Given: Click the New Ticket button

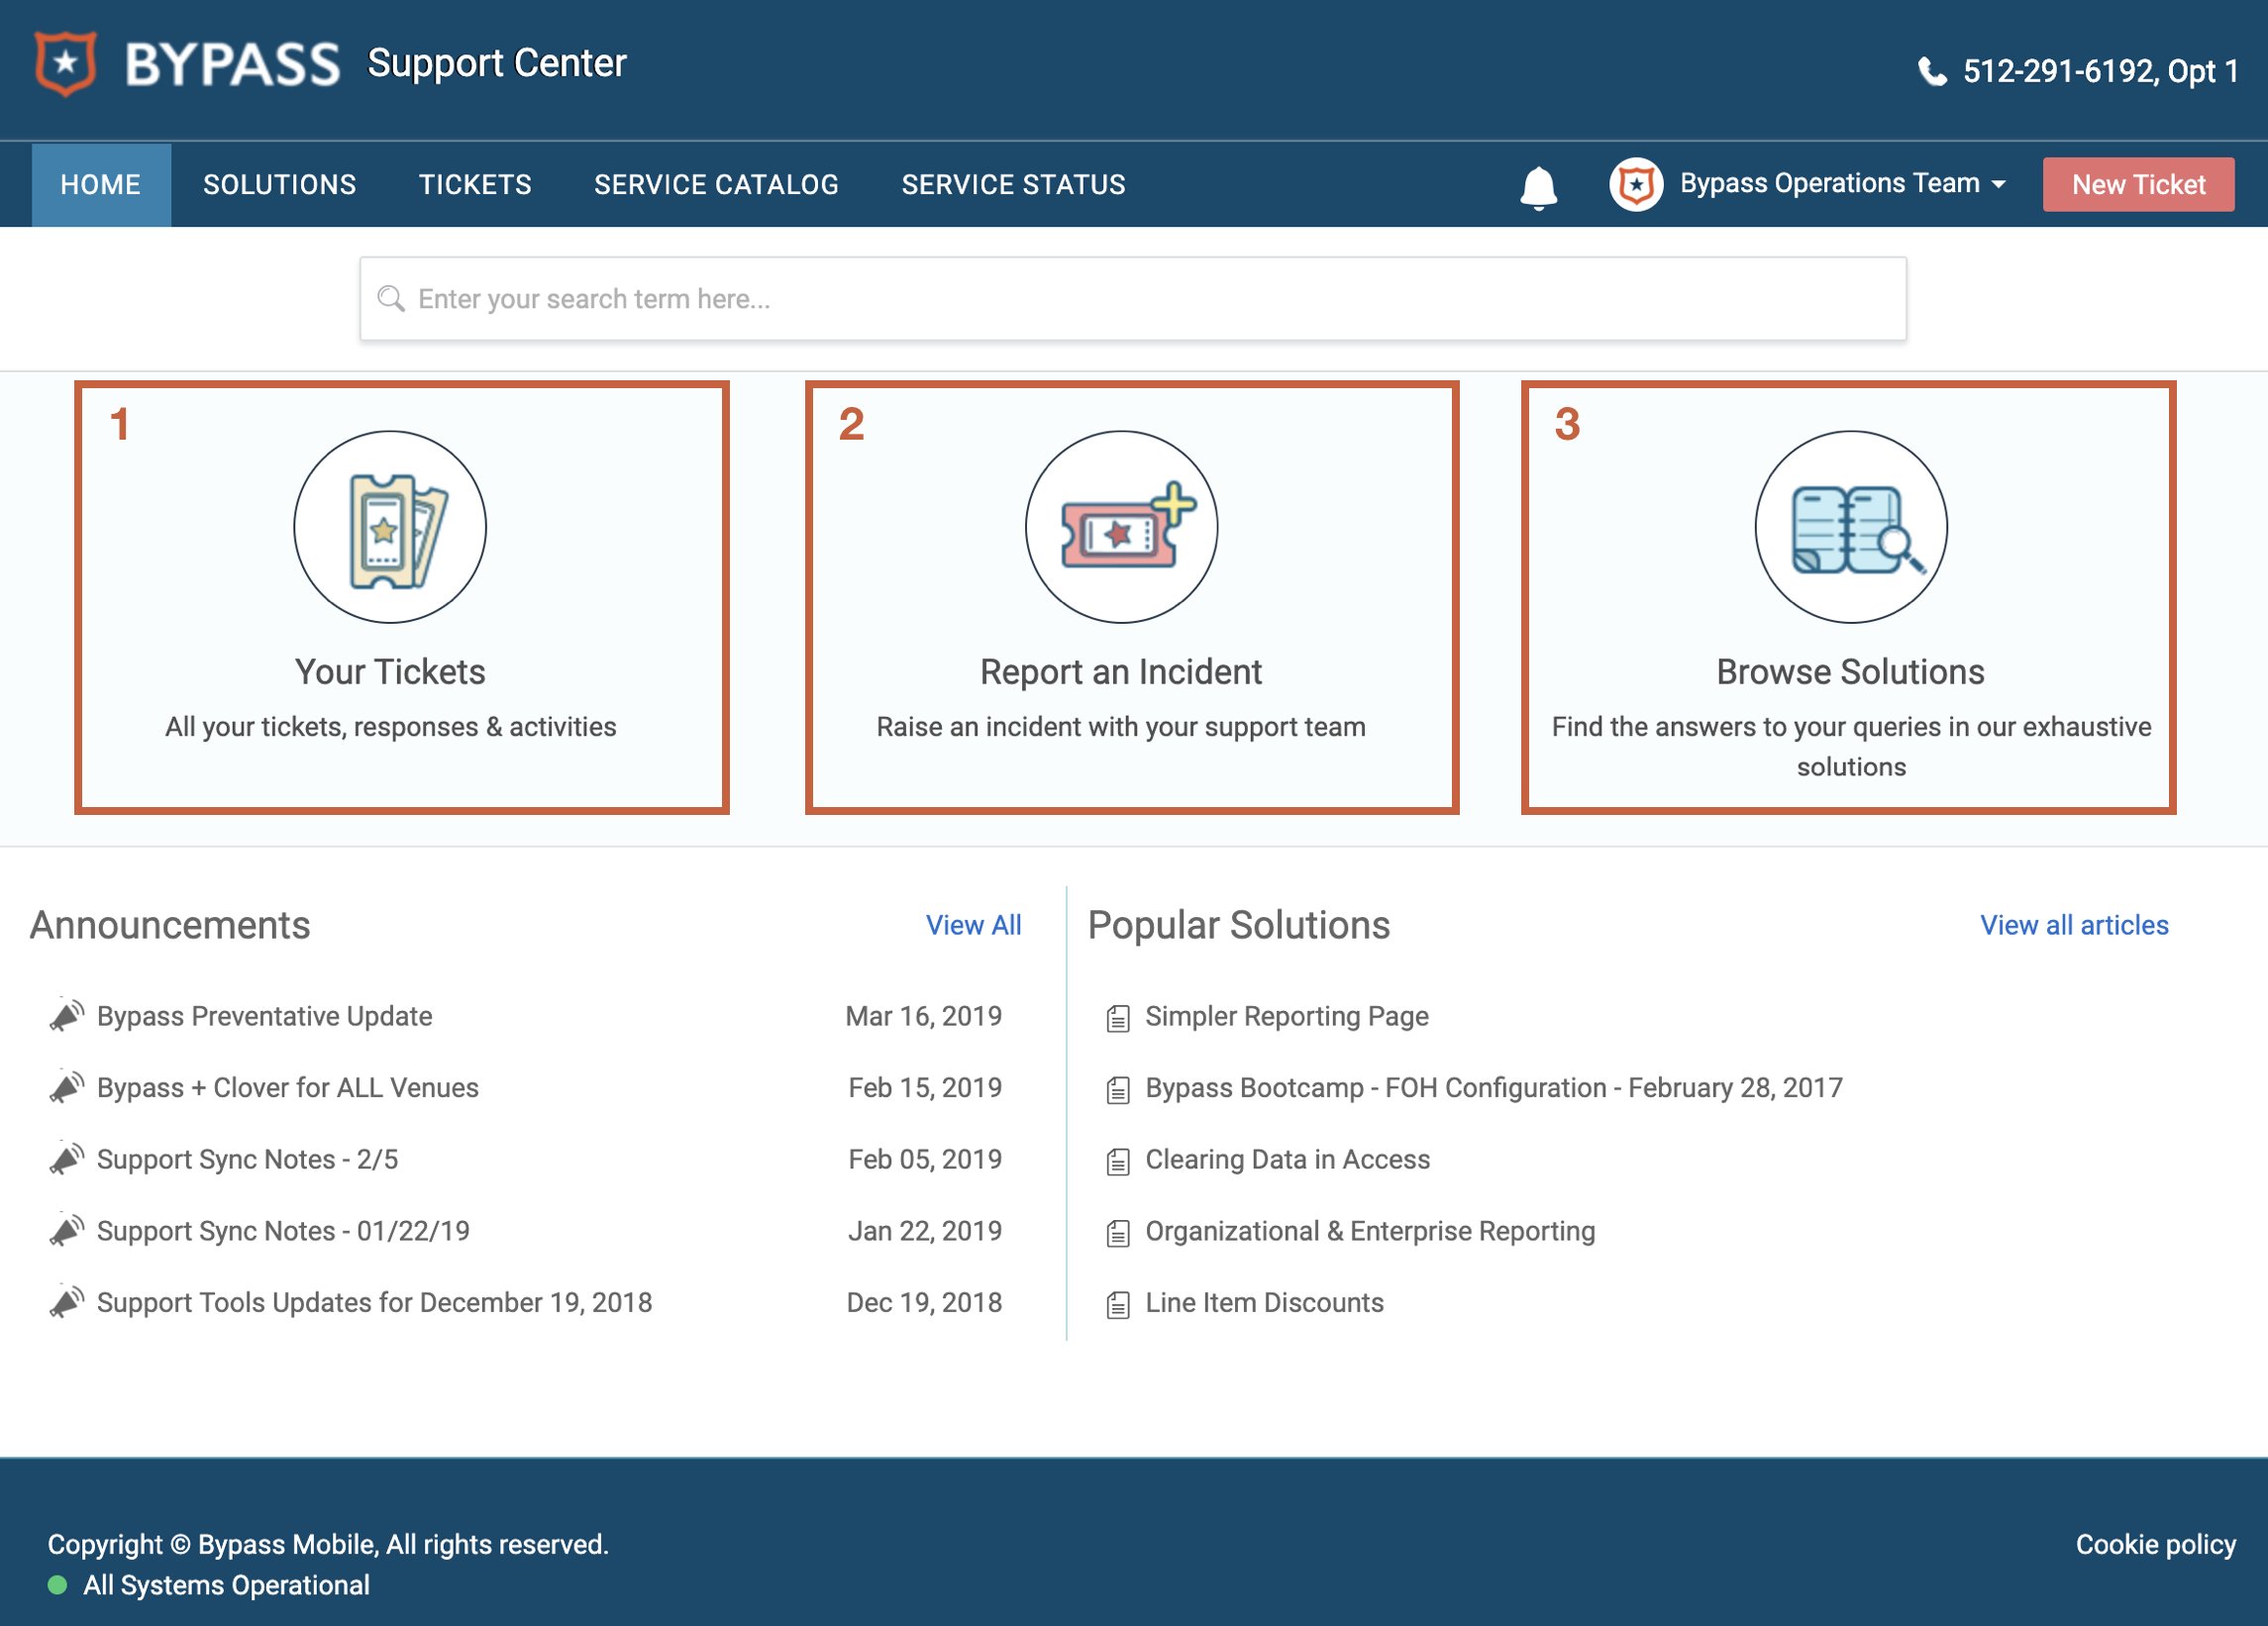Looking at the screenshot, I should [x=2138, y=185].
